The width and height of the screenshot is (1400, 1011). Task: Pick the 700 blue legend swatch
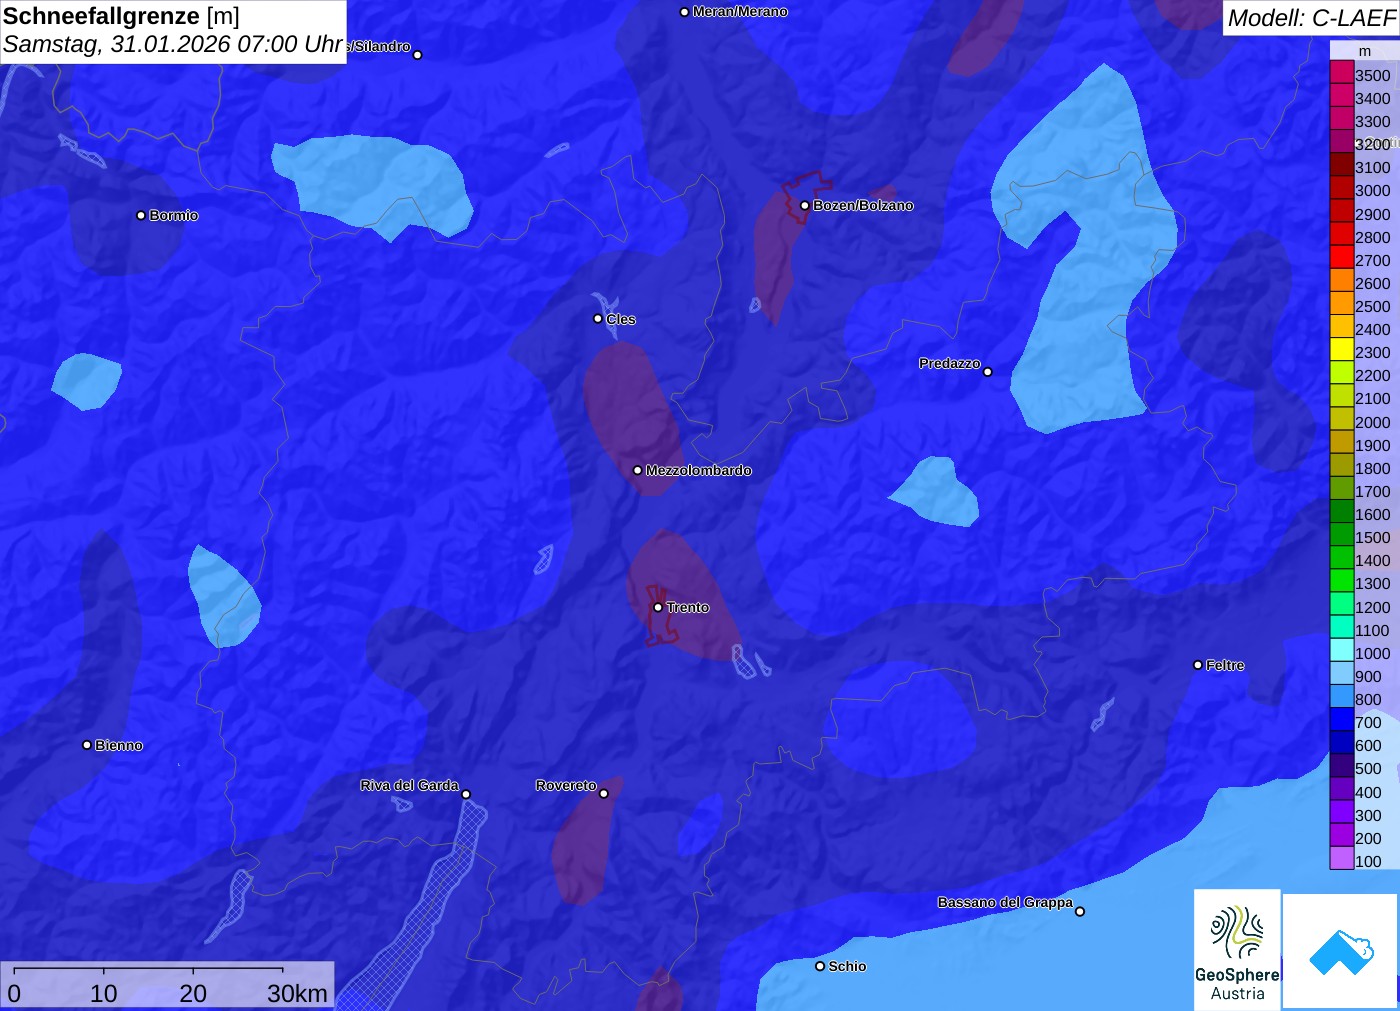click(x=1342, y=720)
